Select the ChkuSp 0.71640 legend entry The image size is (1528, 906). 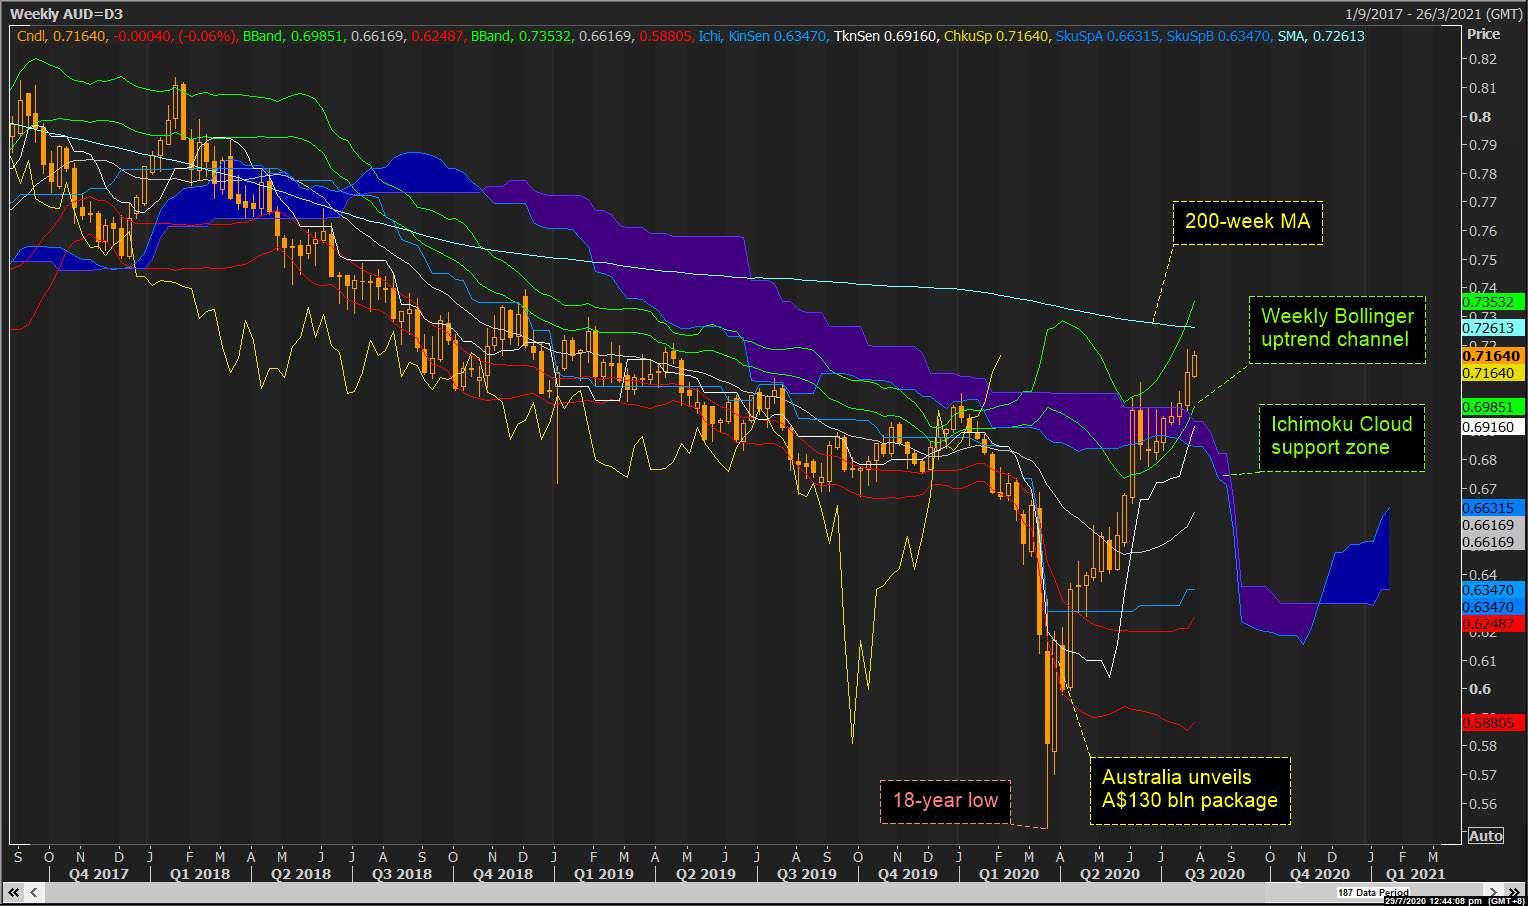(x=996, y=36)
